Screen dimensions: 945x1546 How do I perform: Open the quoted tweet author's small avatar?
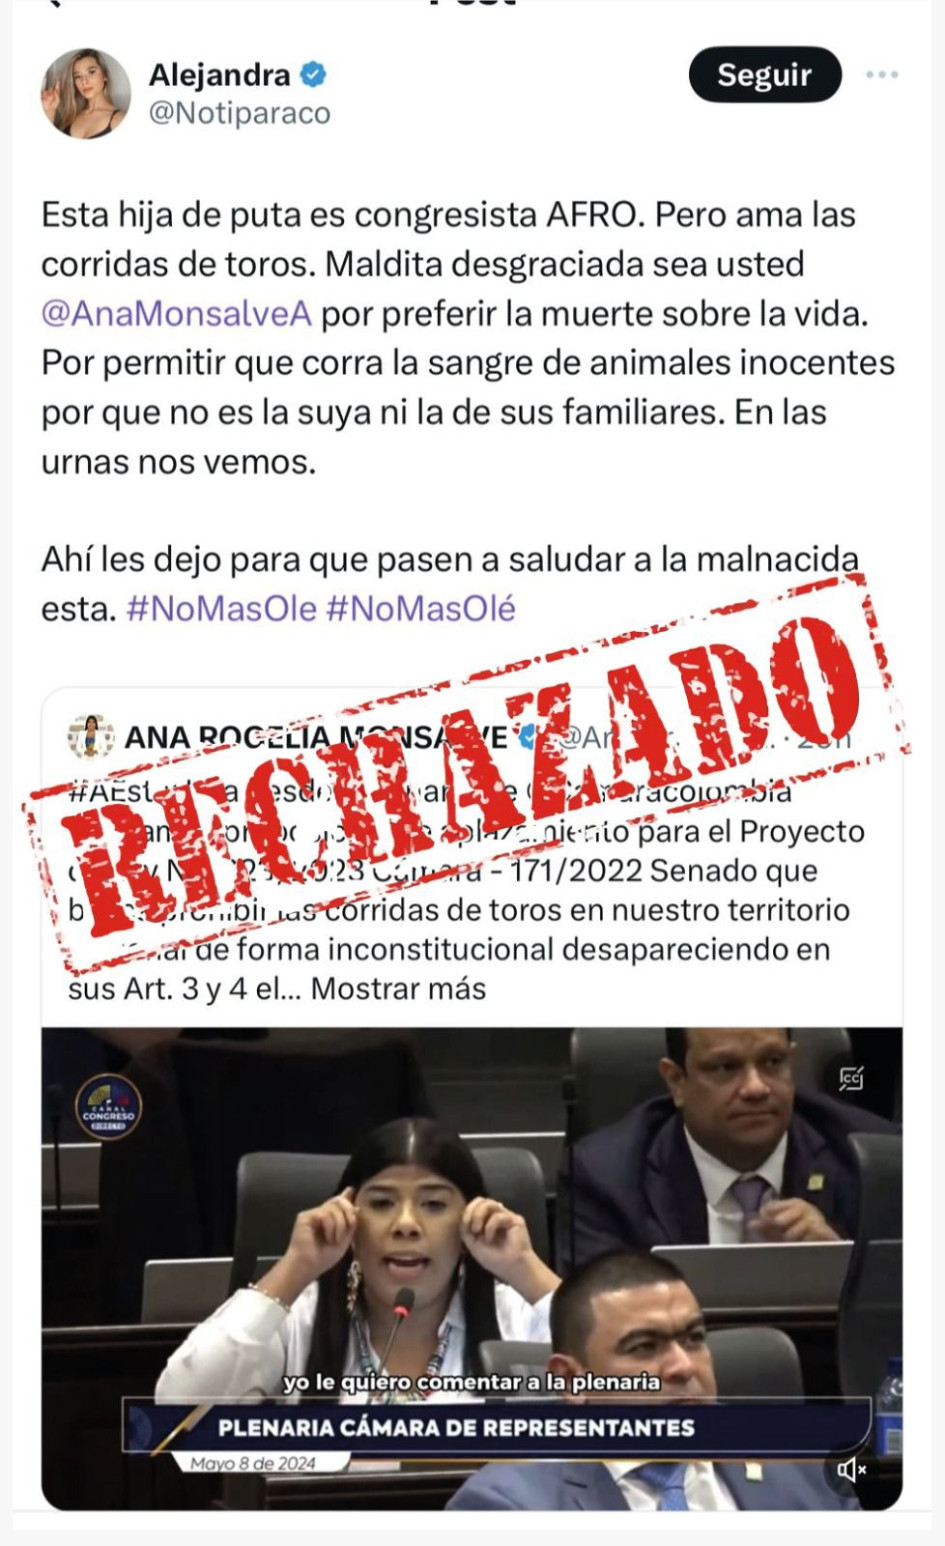click(x=91, y=737)
